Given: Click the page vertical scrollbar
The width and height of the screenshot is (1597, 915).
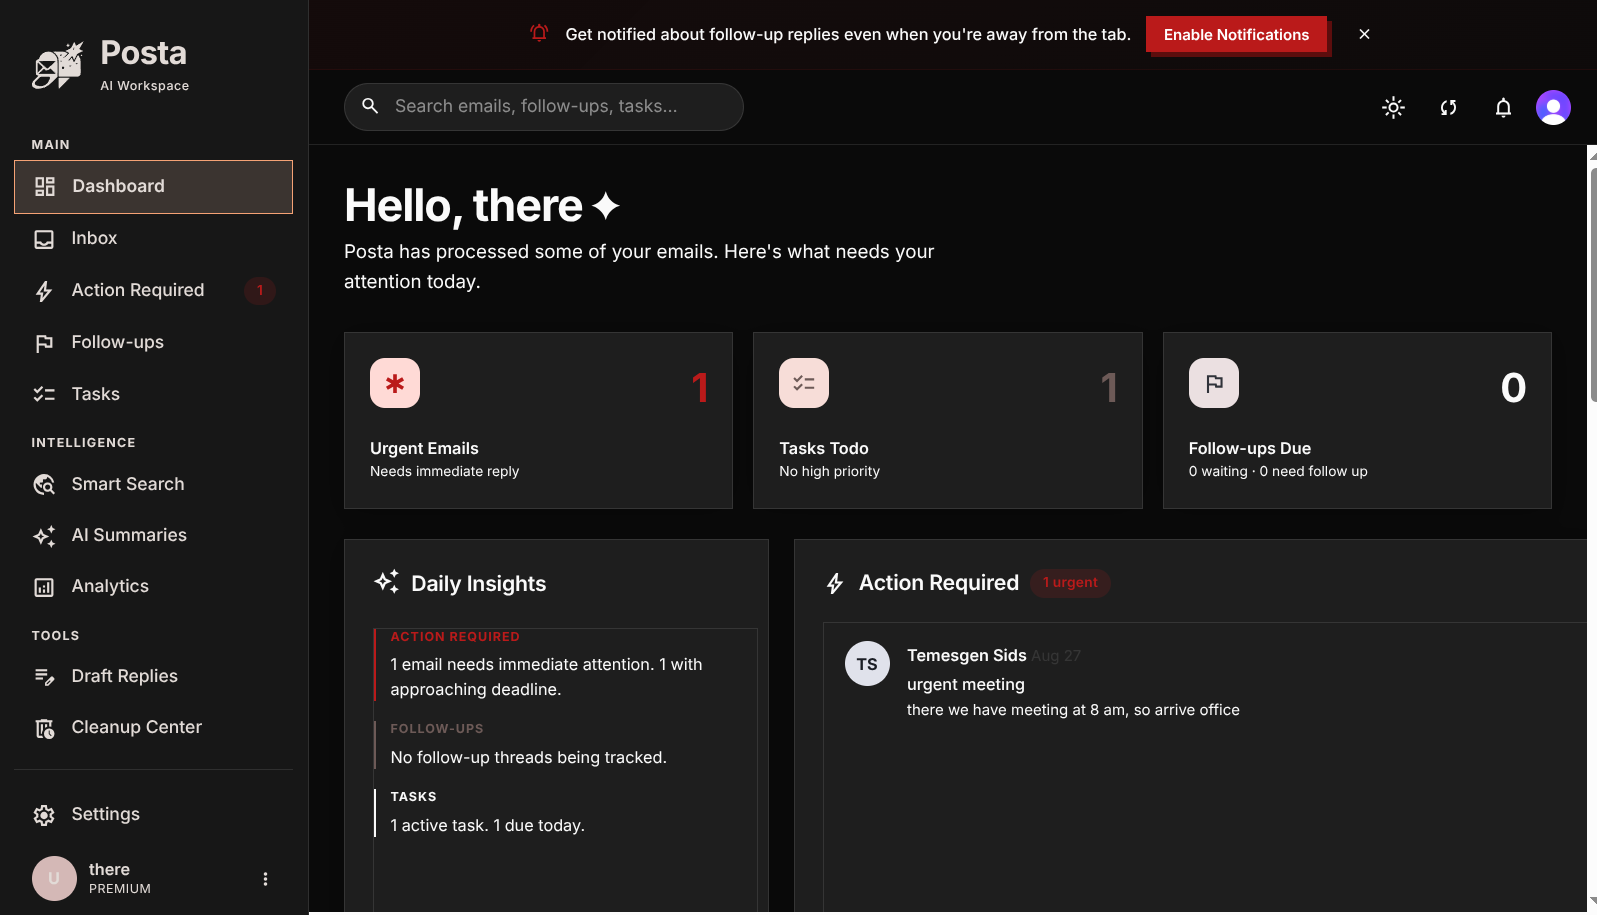Looking at the screenshot, I should pyautogui.click(x=1592, y=285).
